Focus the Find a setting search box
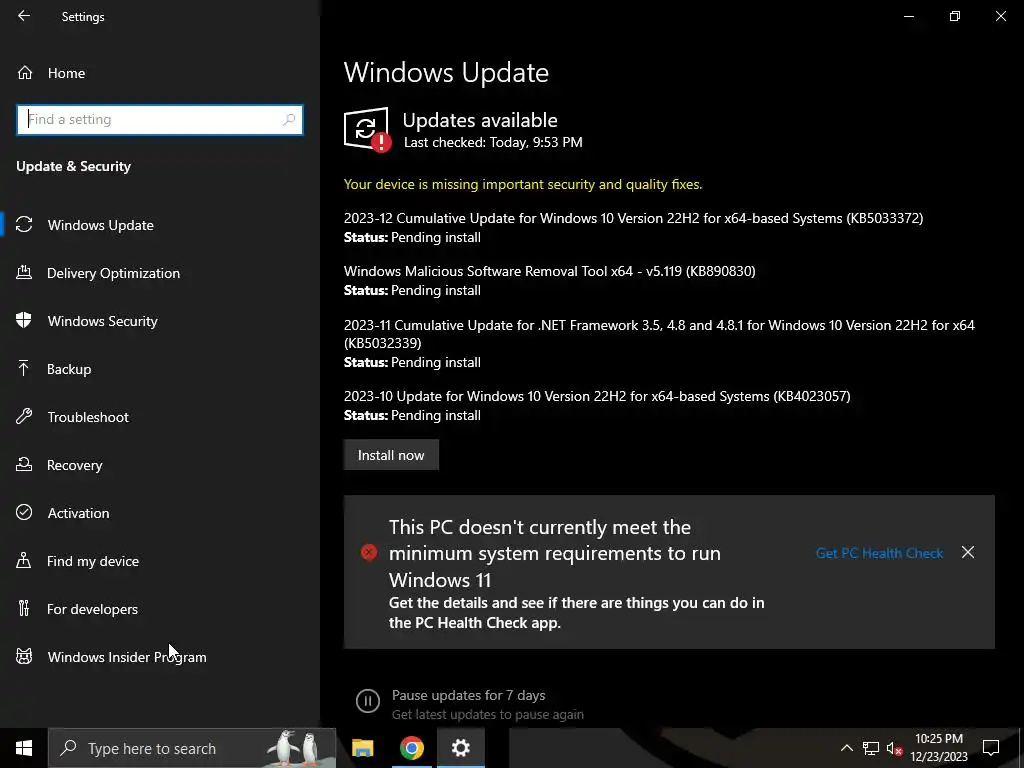 (x=160, y=120)
